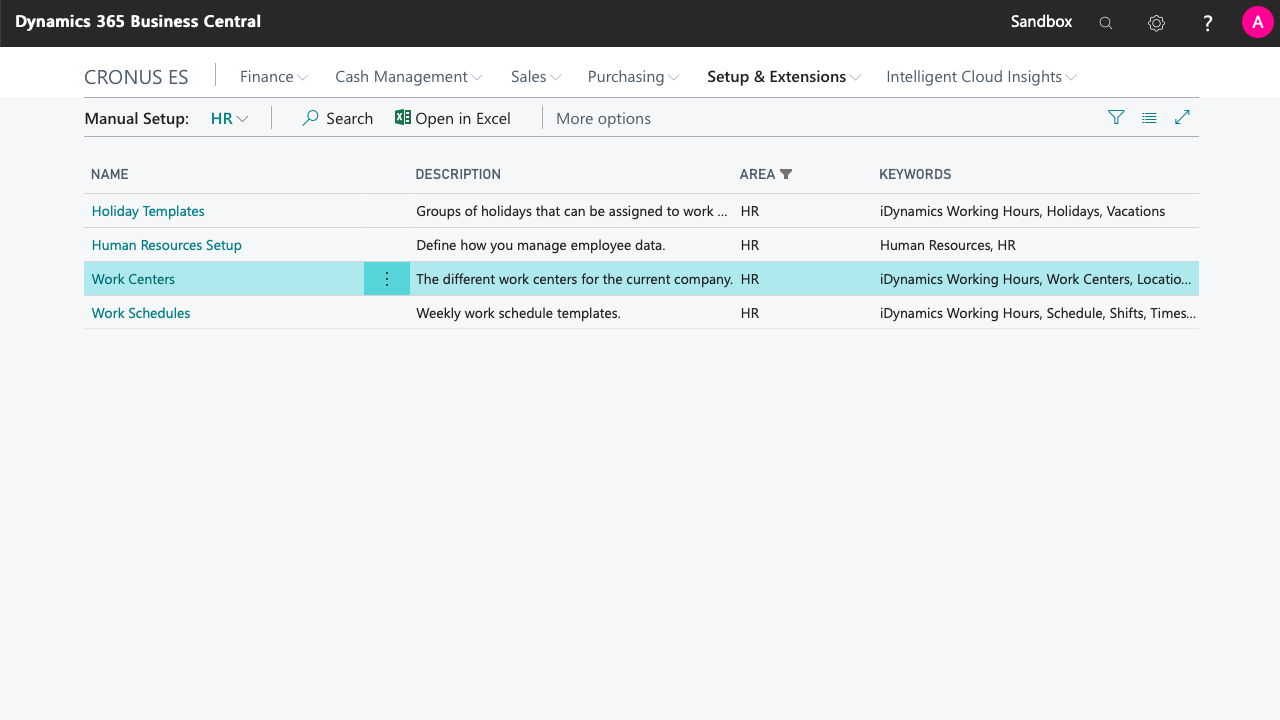This screenshot has width=1280, height=720.
Task: Select the Setup & Extensions menu
Action: tap(777, 76)
